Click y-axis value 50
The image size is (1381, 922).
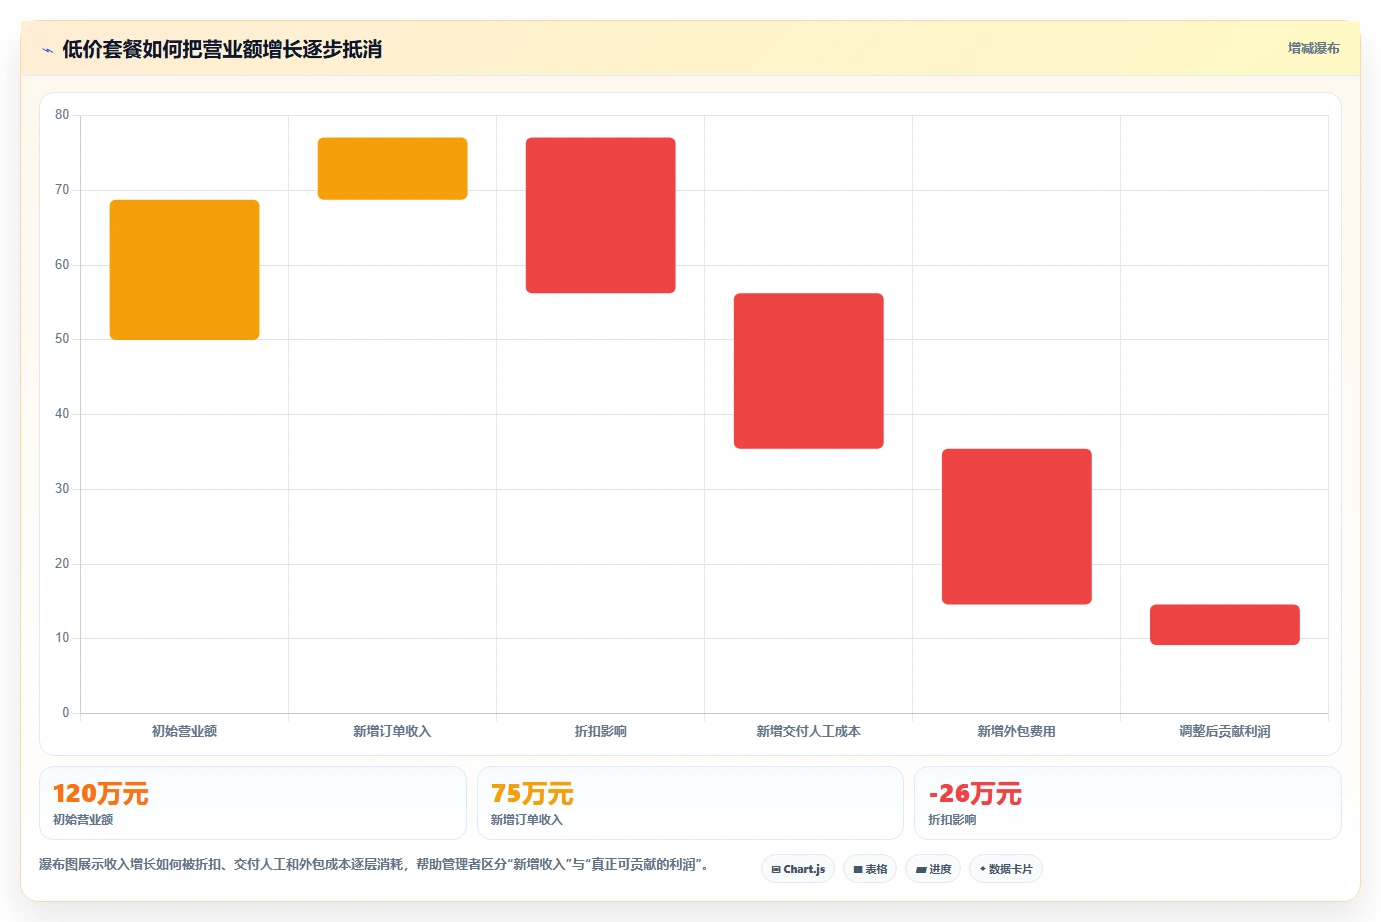coord(62,339)
